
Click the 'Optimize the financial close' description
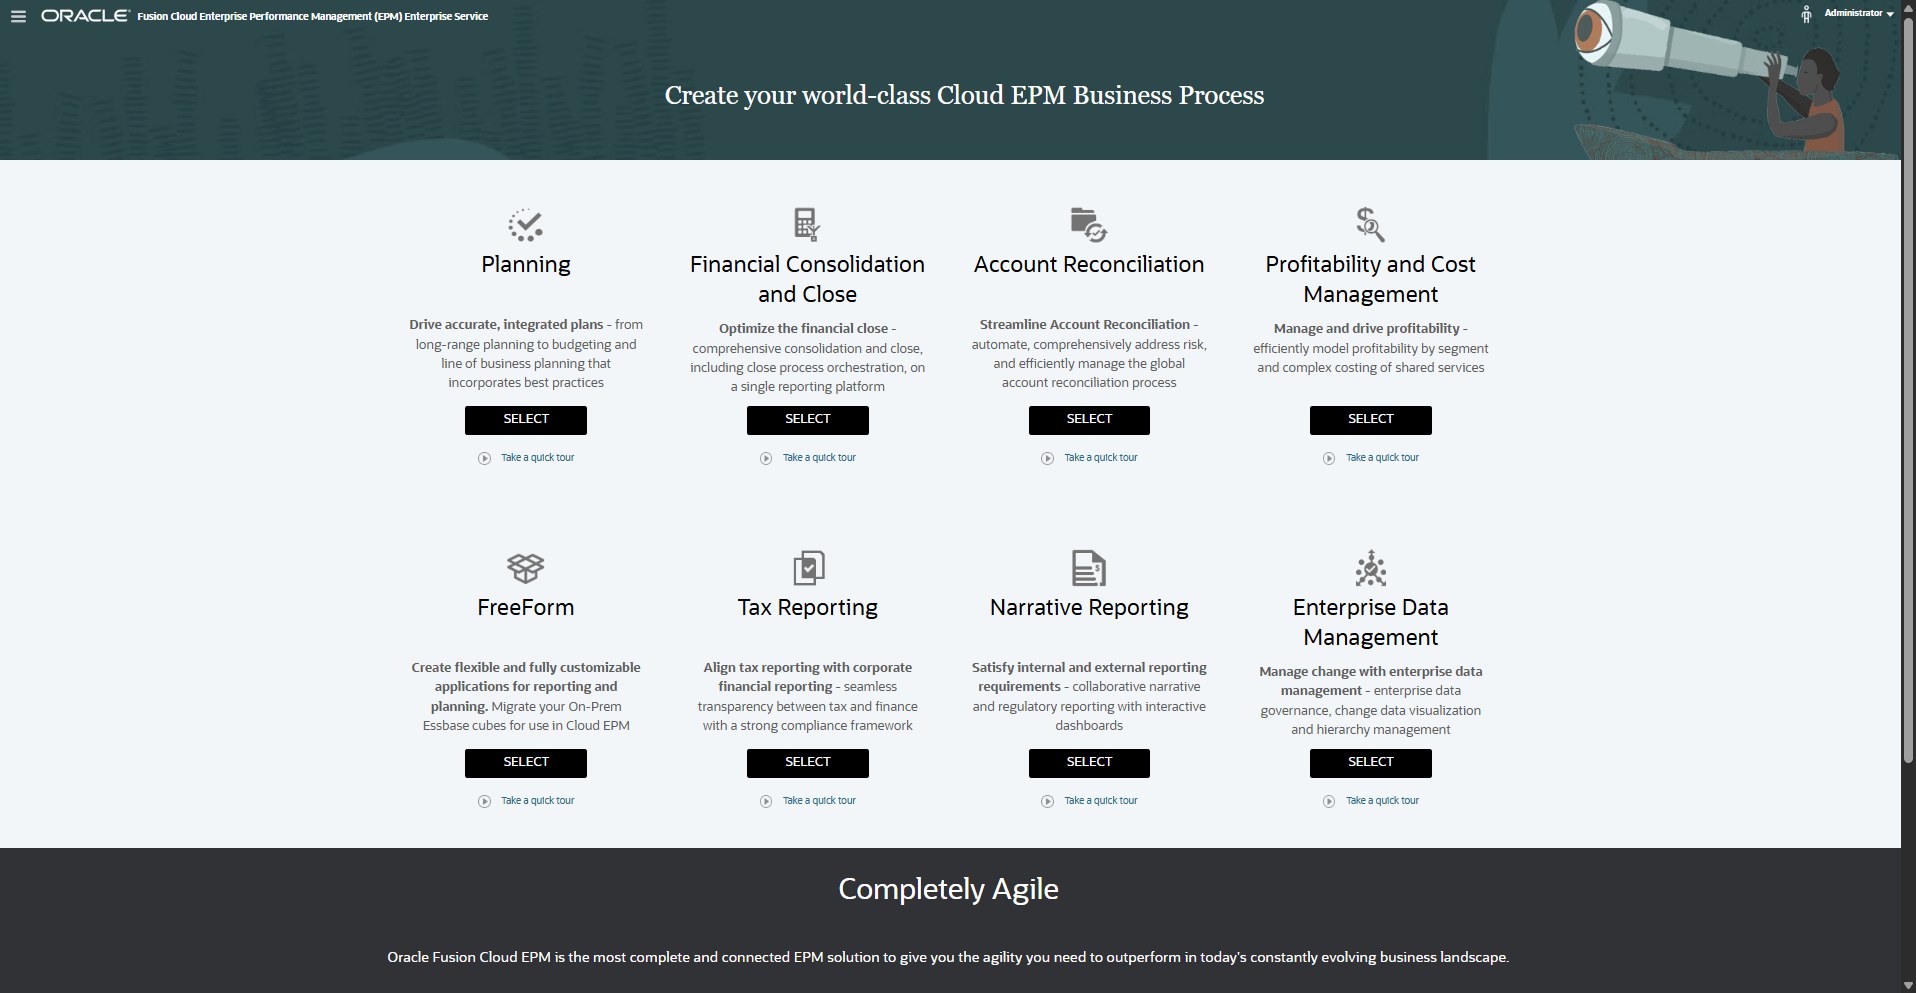click(808, 357)
